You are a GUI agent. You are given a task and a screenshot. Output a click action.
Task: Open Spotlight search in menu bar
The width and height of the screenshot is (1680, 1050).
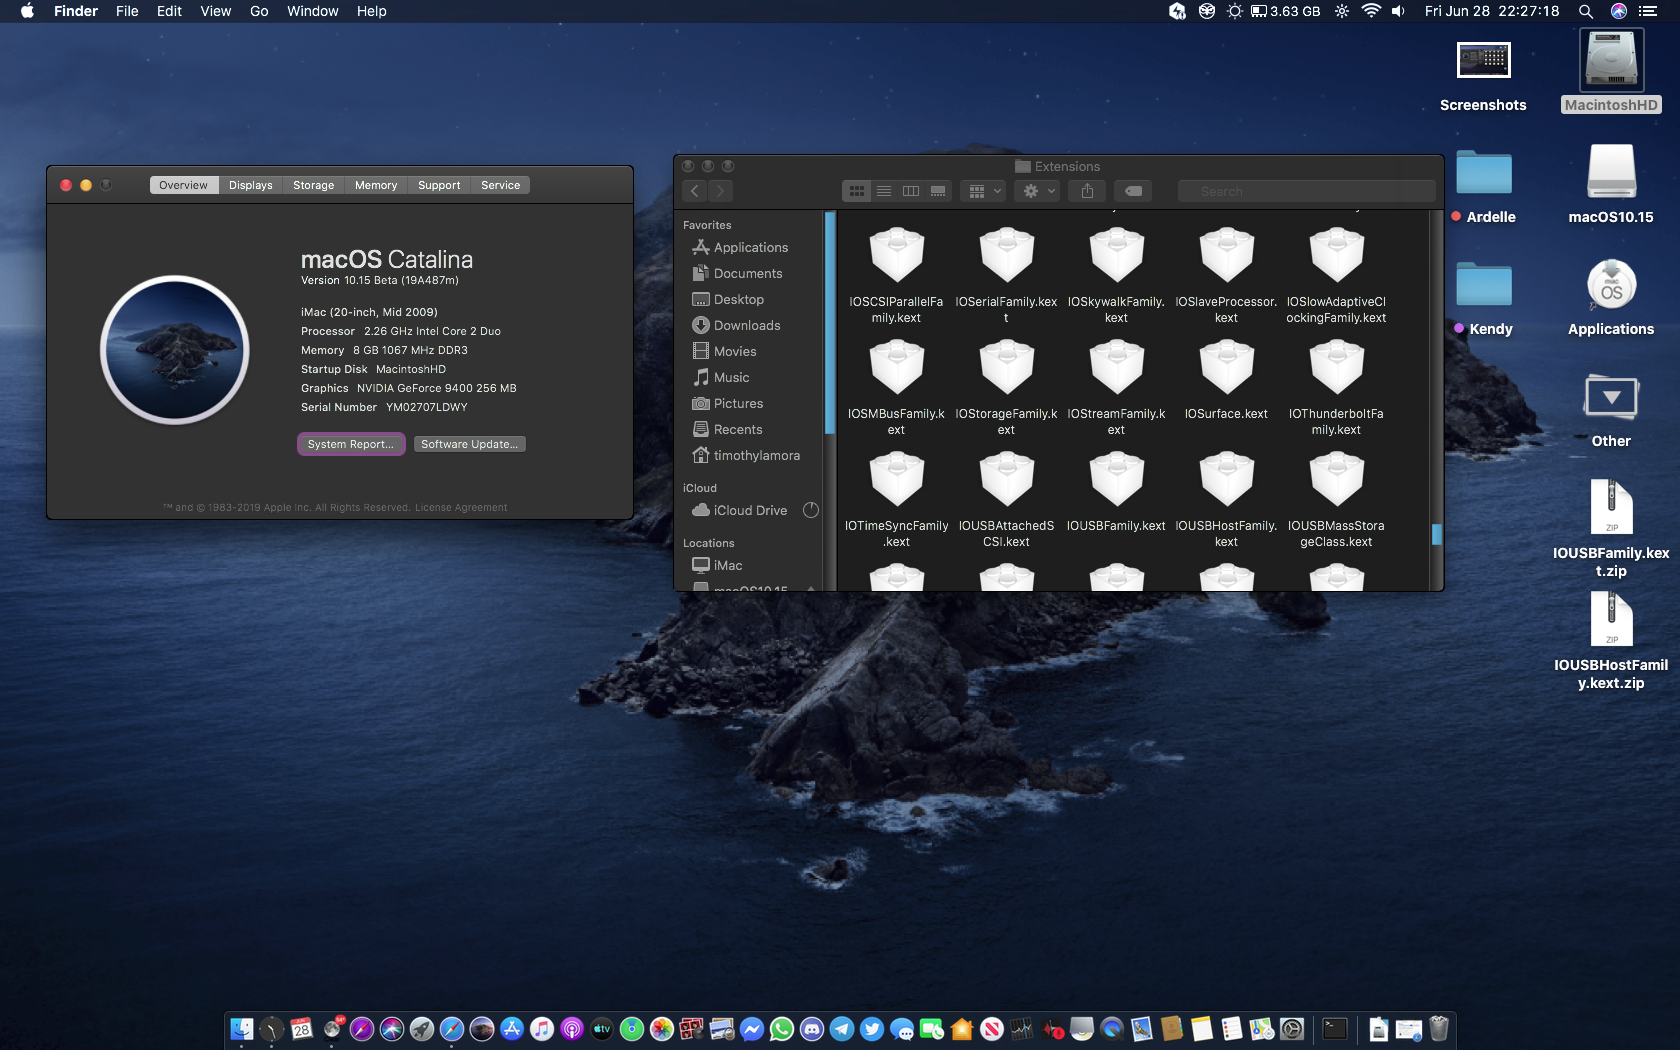pyautogui.click(x=1585, y=11)
